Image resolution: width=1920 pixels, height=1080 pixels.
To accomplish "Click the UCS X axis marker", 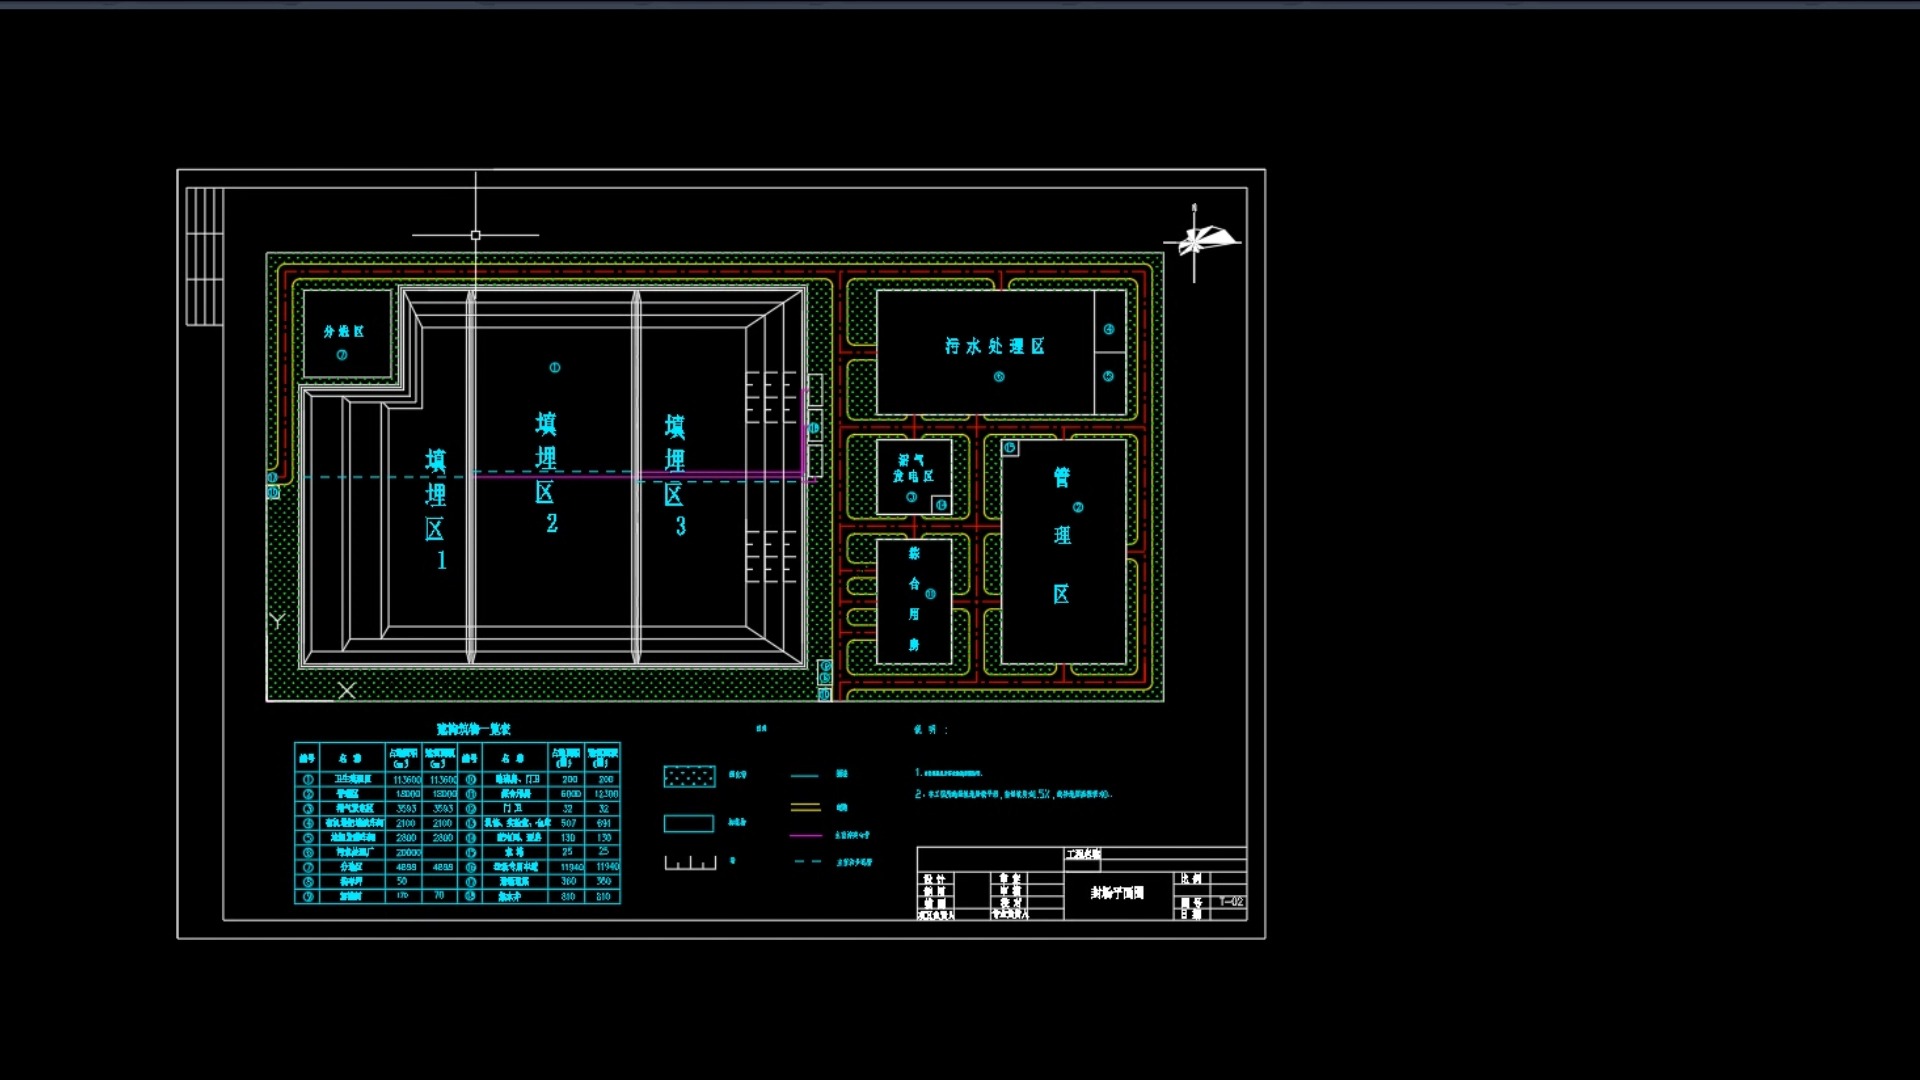I will (347, 691).
